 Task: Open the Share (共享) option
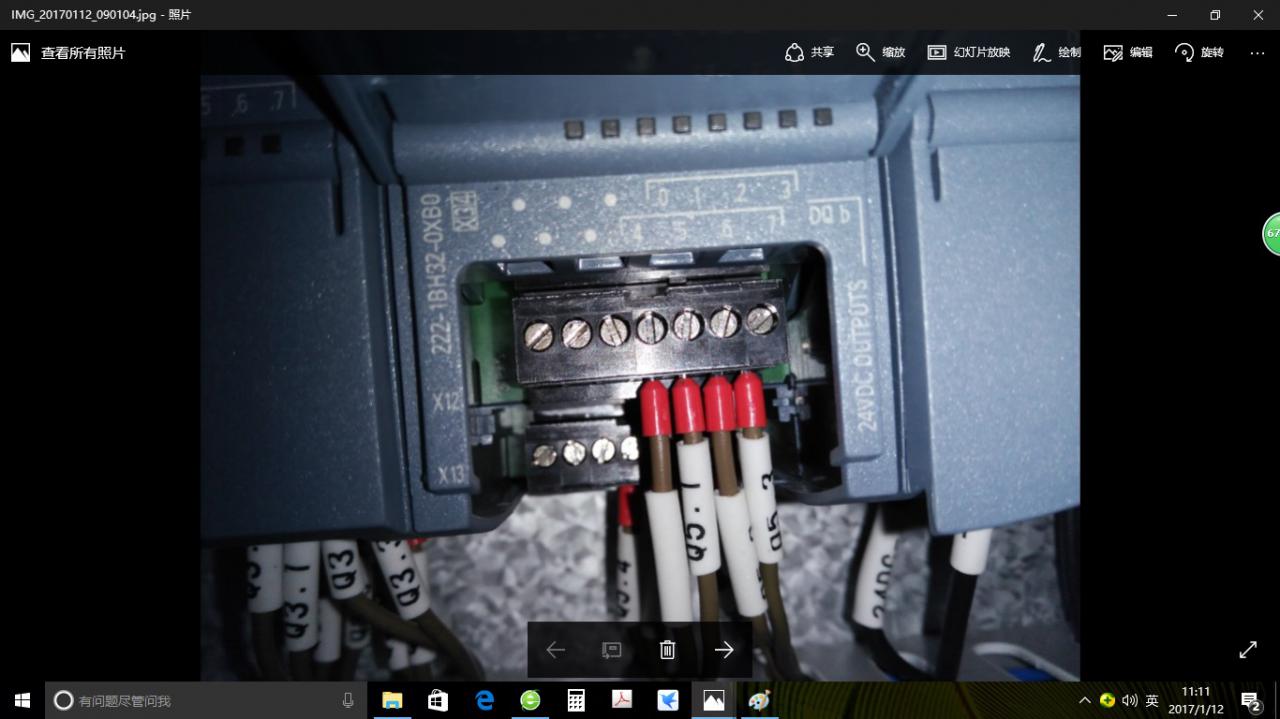(x=810, y=52)
